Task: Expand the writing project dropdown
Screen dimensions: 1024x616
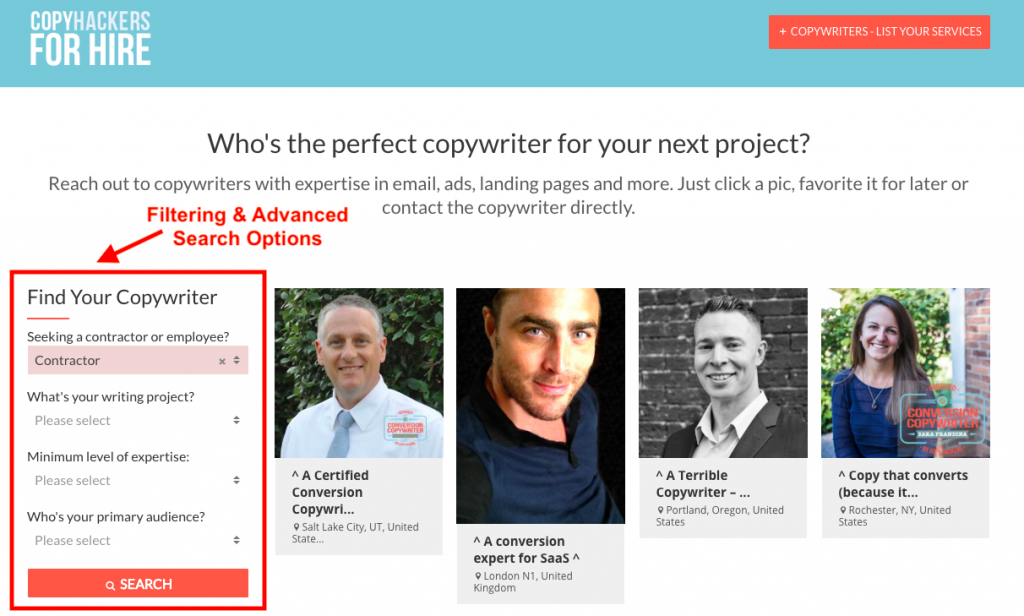Action: [x=137, y=421]
